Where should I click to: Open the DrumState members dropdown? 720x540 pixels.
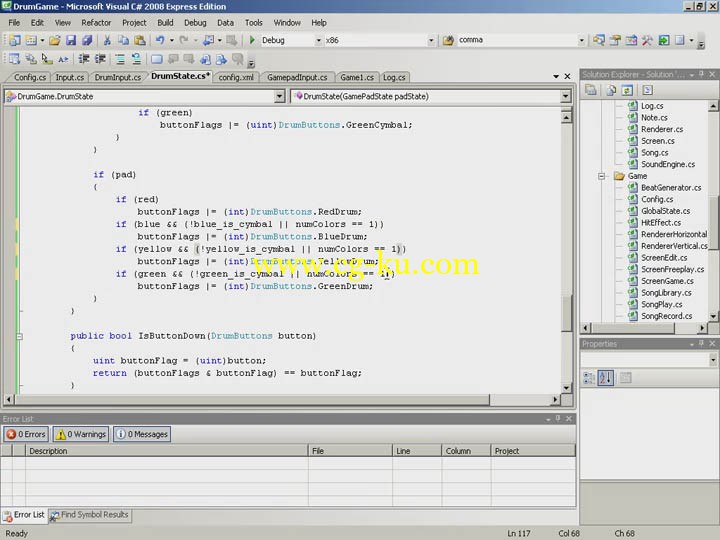point(566,96)
